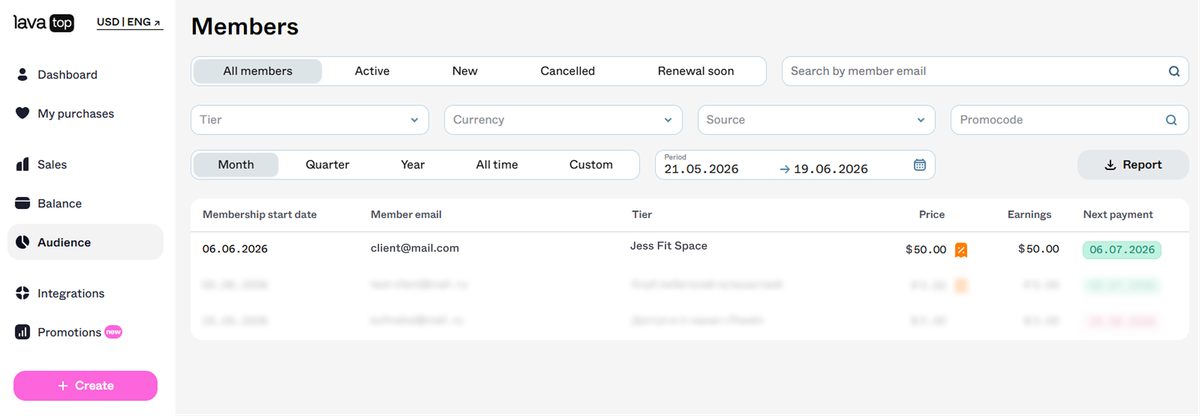Open the Dashboard sidebar icon
The width and height of the screenshot is (1200, 416).
[22, 75]
